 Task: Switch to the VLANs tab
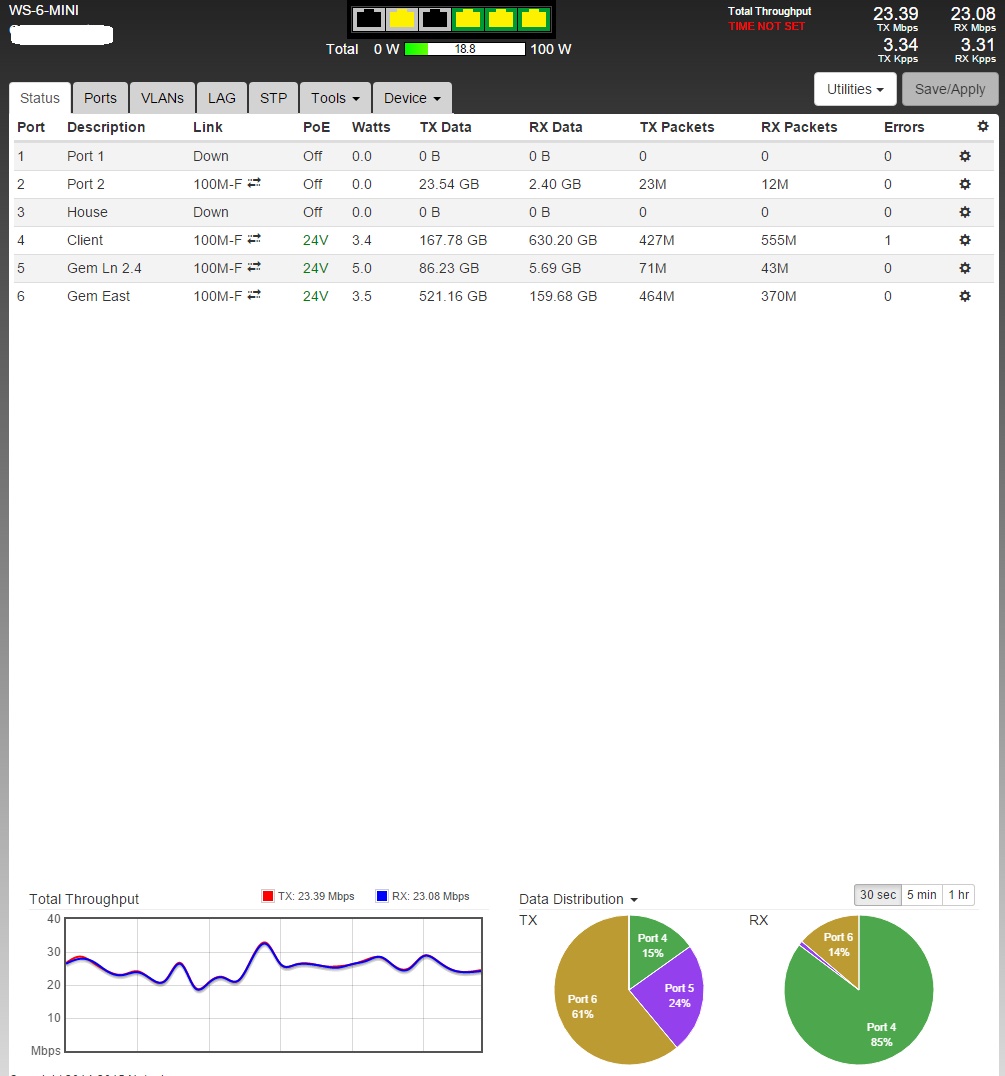(x=162, y=98)
